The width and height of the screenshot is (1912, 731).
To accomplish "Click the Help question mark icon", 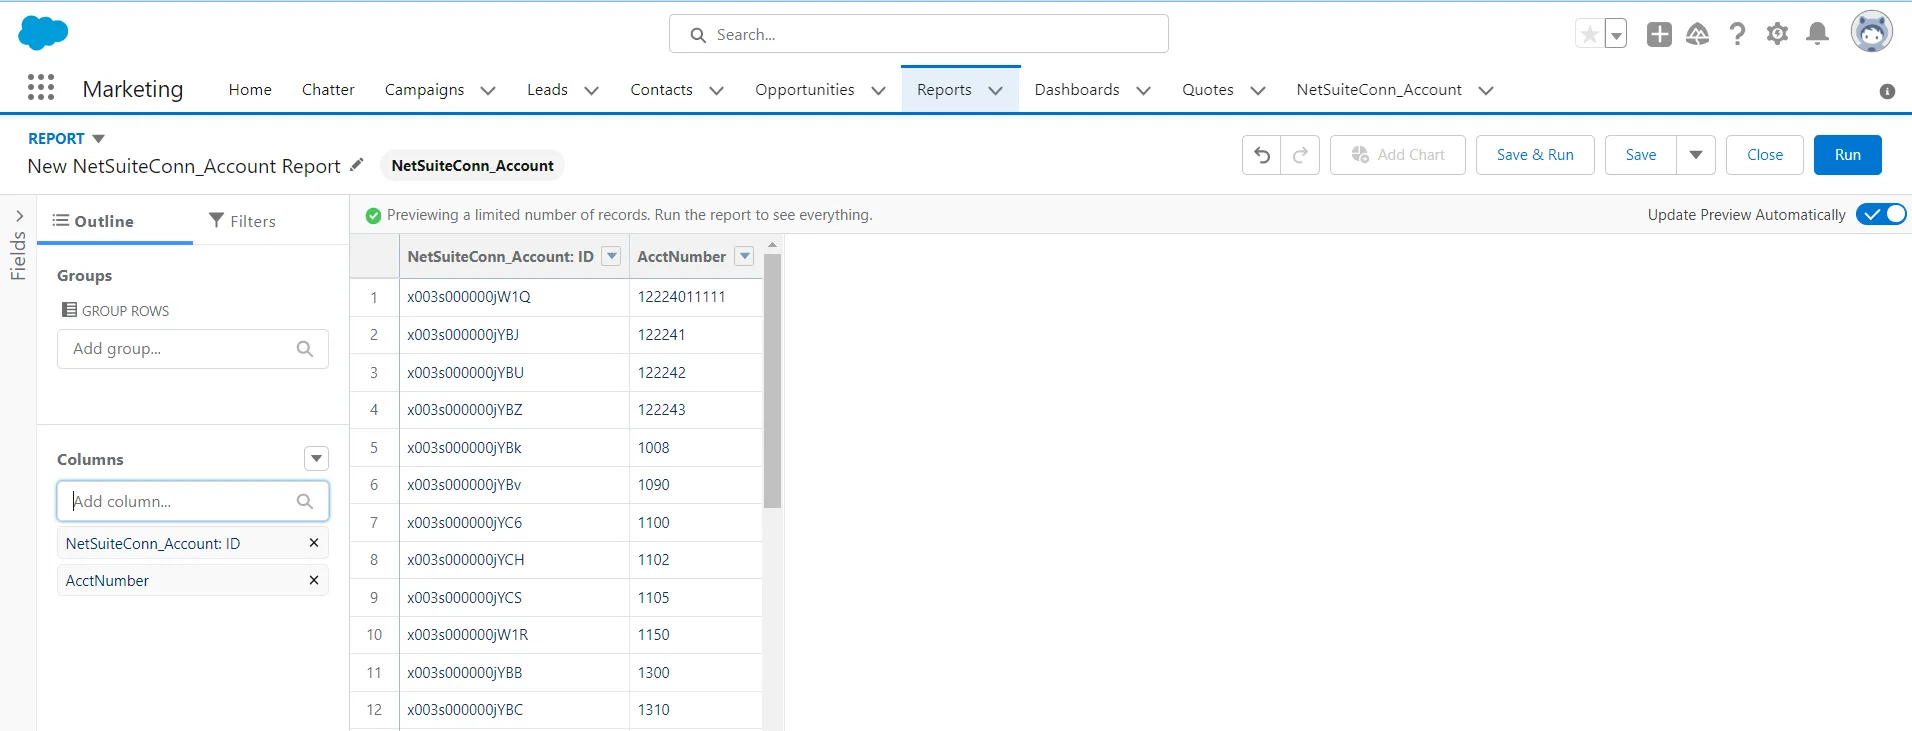I will pos(1738,34).
